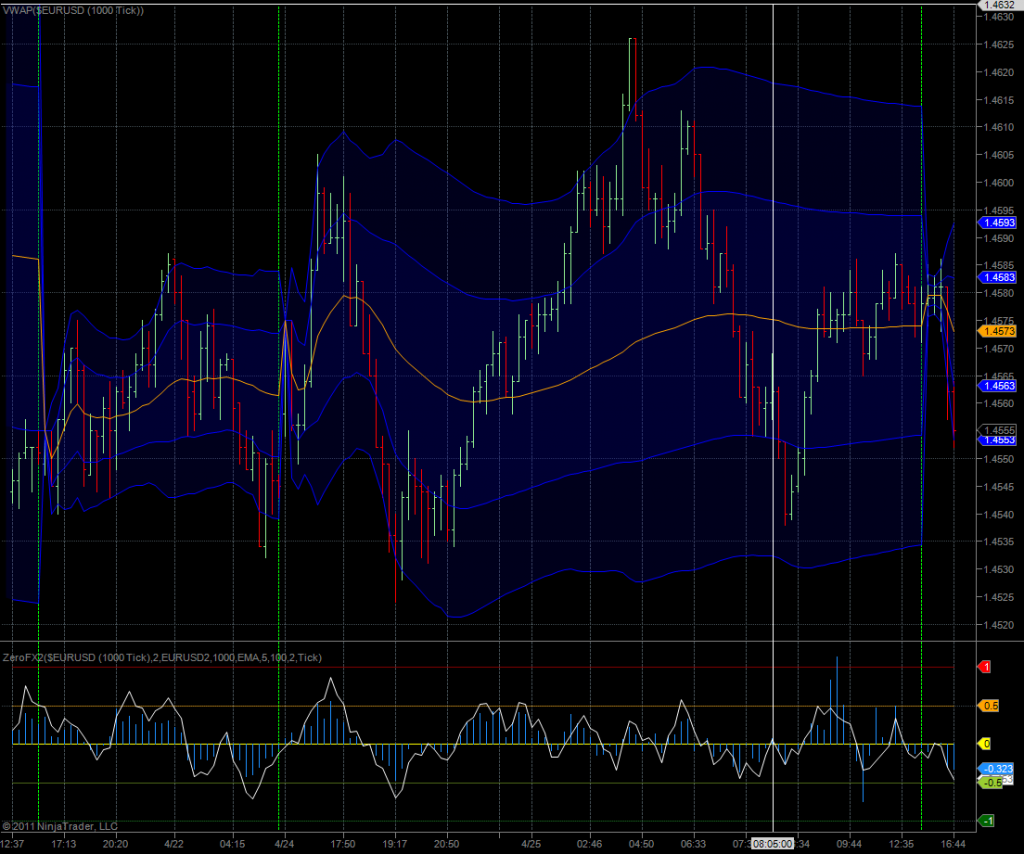Select the orange 0.5 level marker
This screenshot has width=1024, height=854.
[990, 706]
